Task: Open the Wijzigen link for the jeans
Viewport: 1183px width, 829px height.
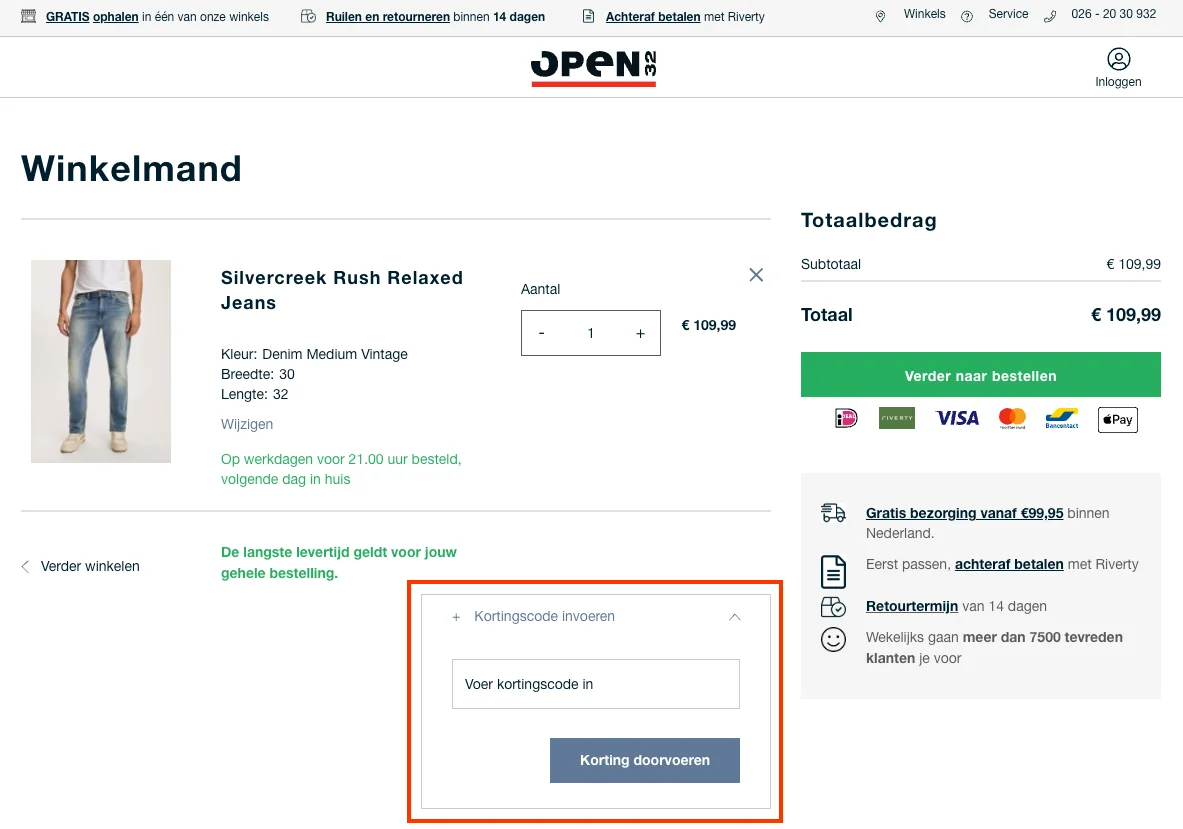Action: coord(246,424)
